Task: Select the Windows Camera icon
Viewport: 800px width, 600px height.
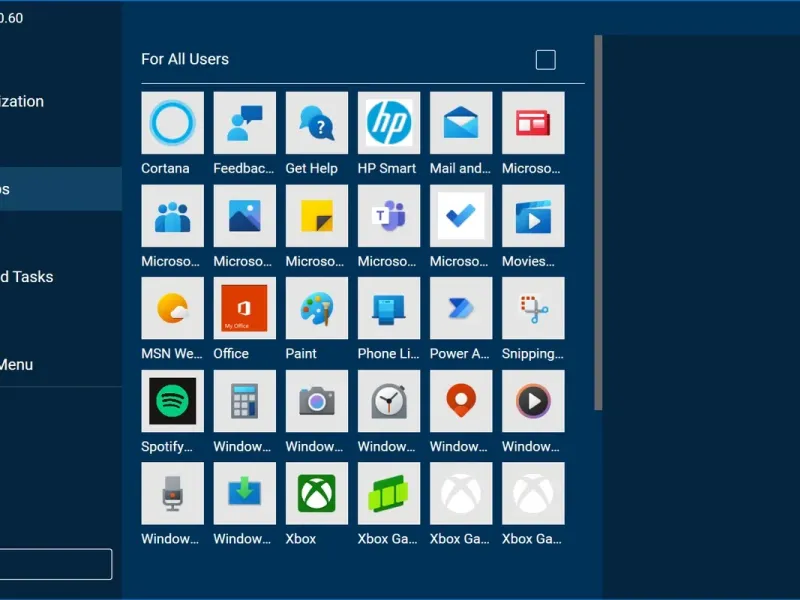Action: click(317, 401)
